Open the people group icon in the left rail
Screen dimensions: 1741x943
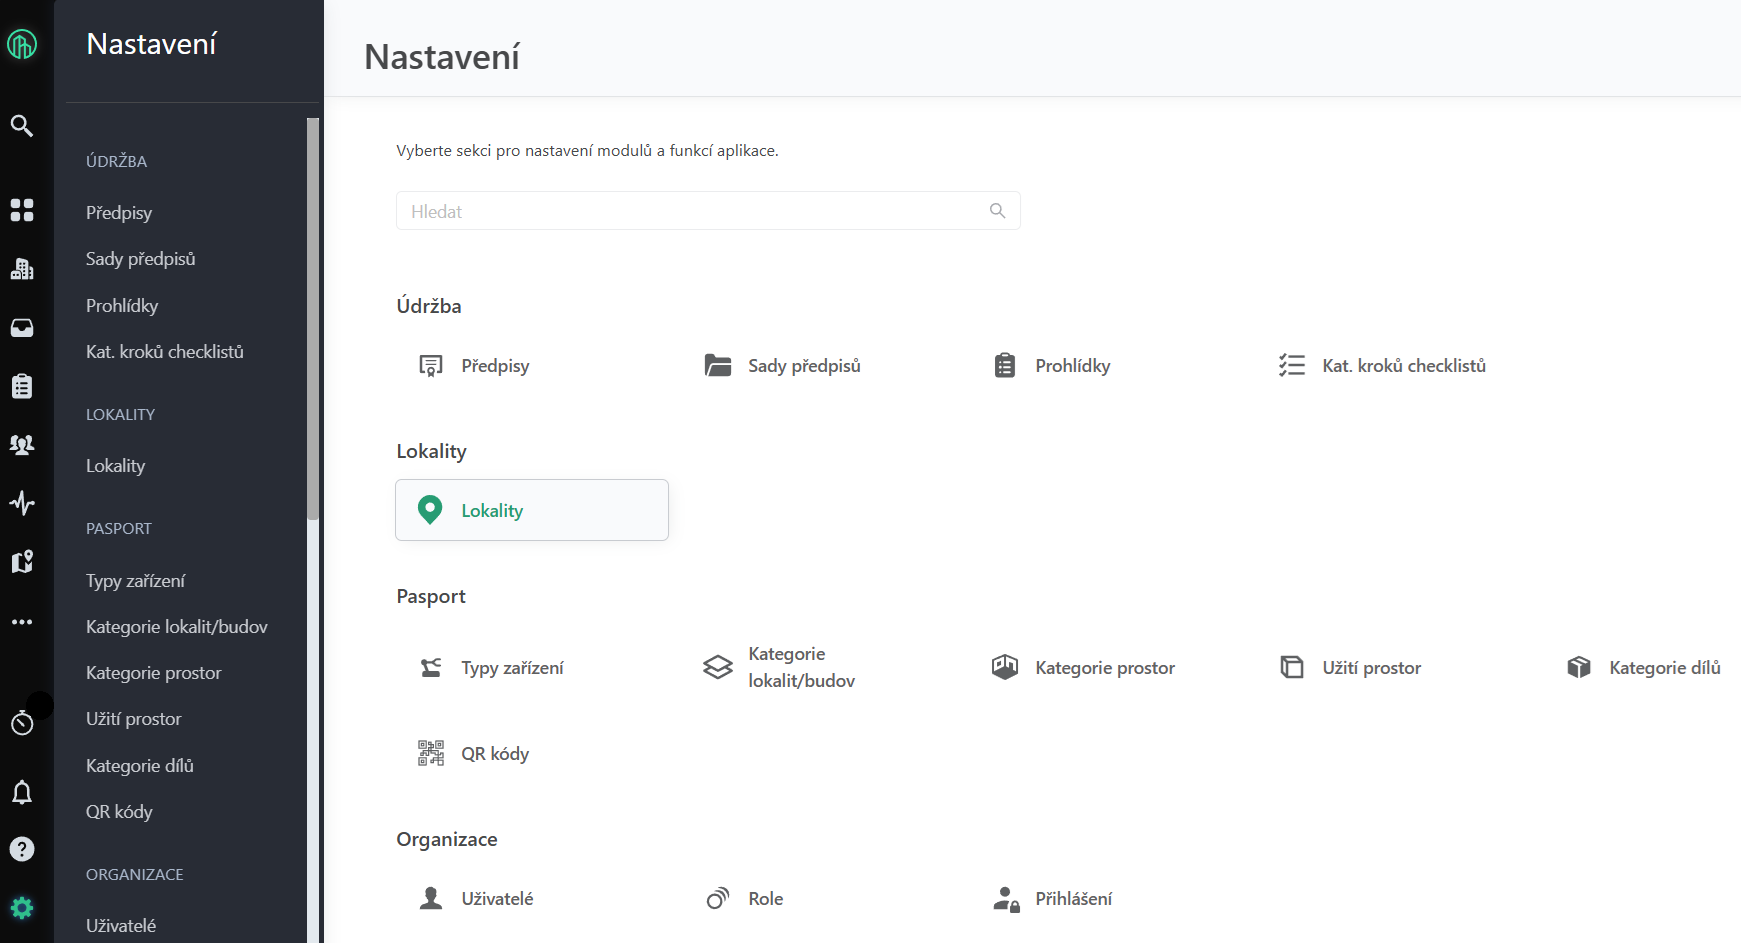click(22, 444)
